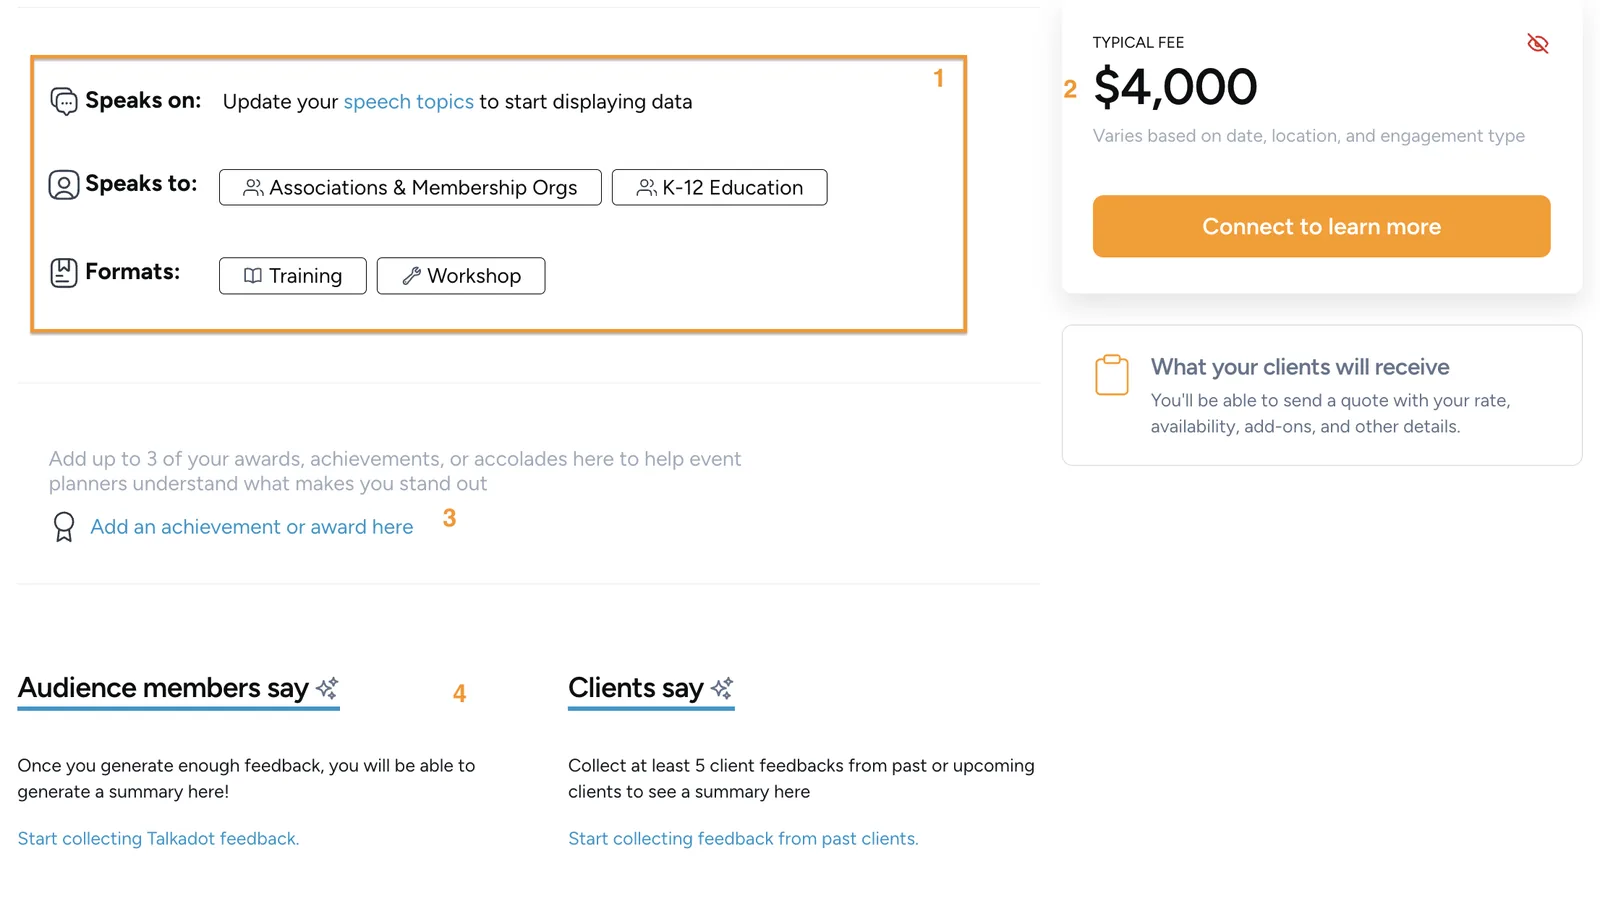Image resolution: width=1600 pixels, height=901 pixels.
Task: Click the book icon in Training tag
Action: point(253,276)
